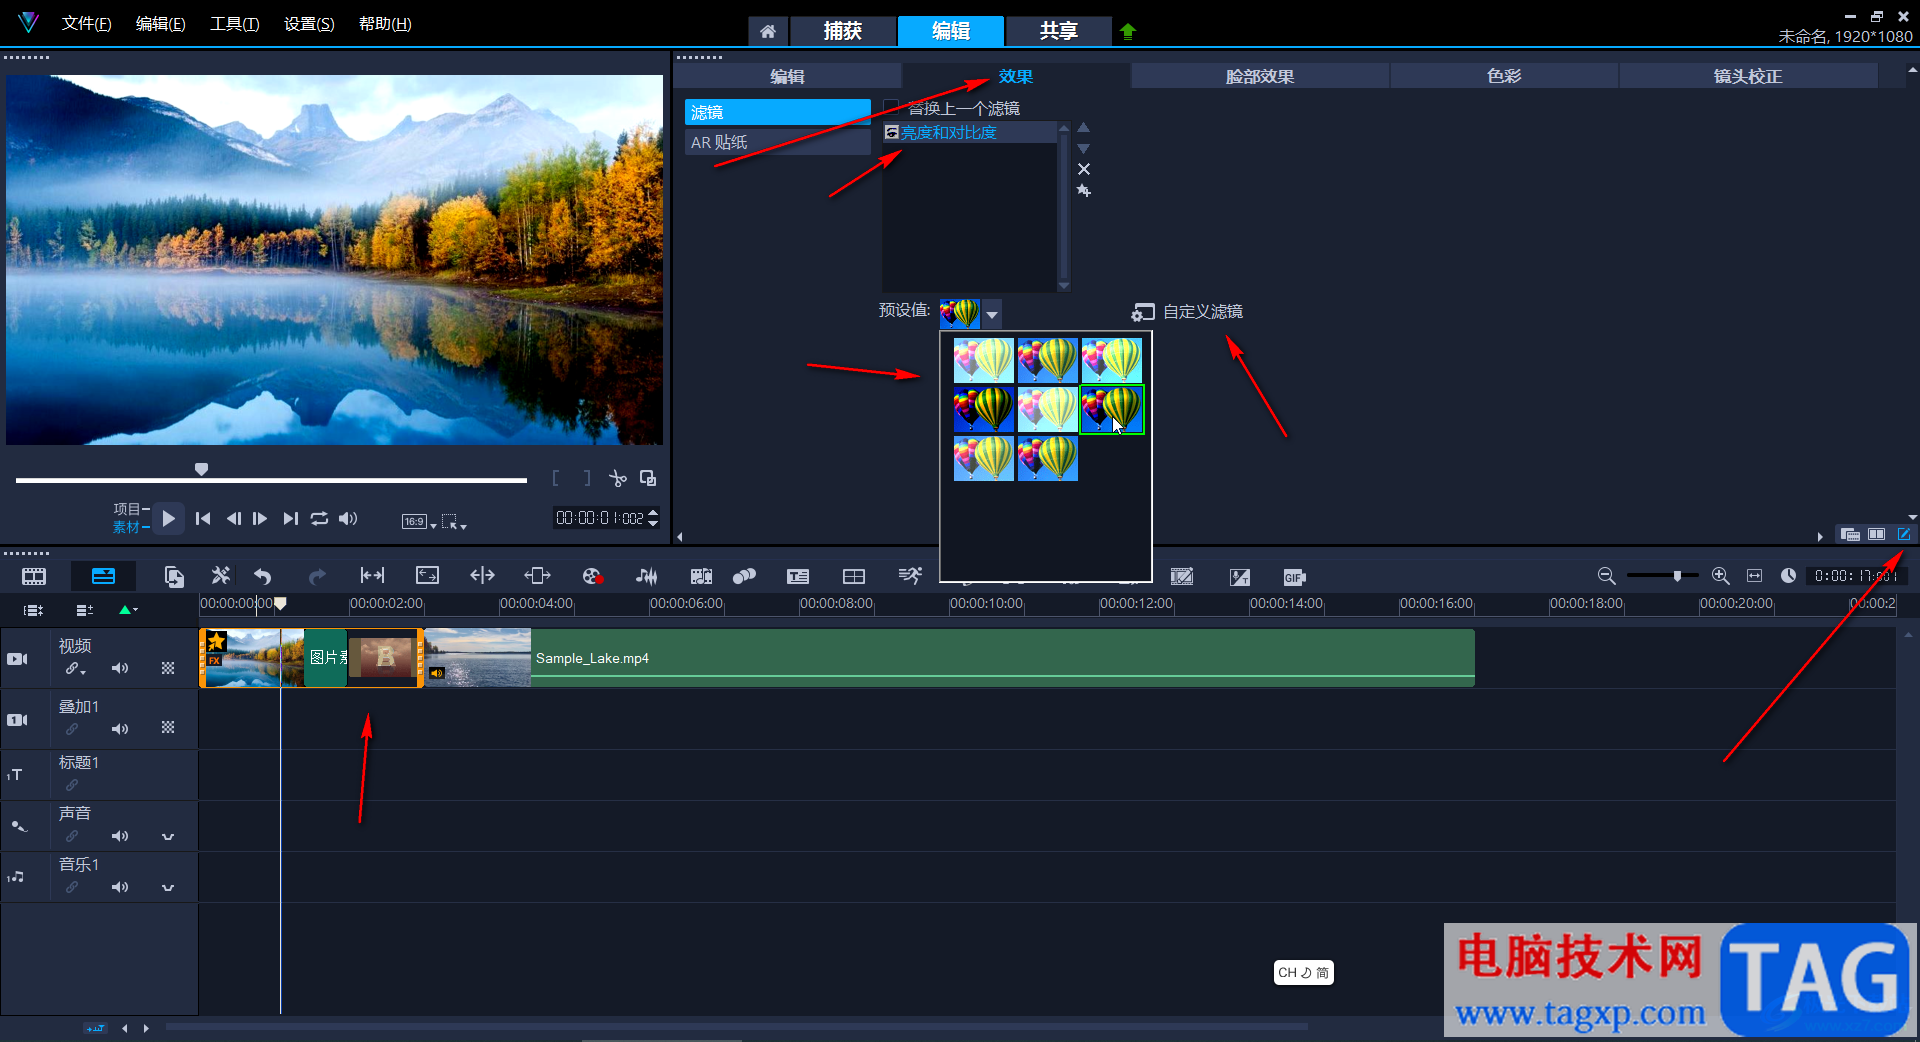Switch to the 捕获 workspace tab
1920x1042 pixels.
click(x=842, y=31)
